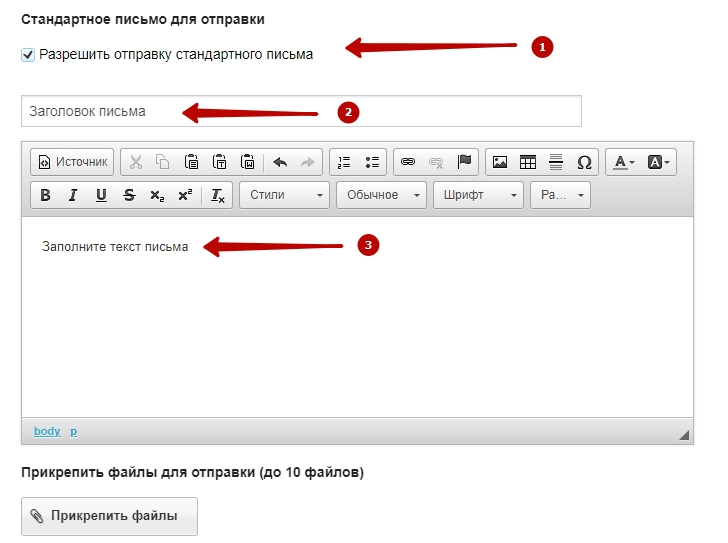This screenshot has width=728, height=543.
Task: Click the Insert link icon
Action: pyautogui.click(x=408, y=162)
